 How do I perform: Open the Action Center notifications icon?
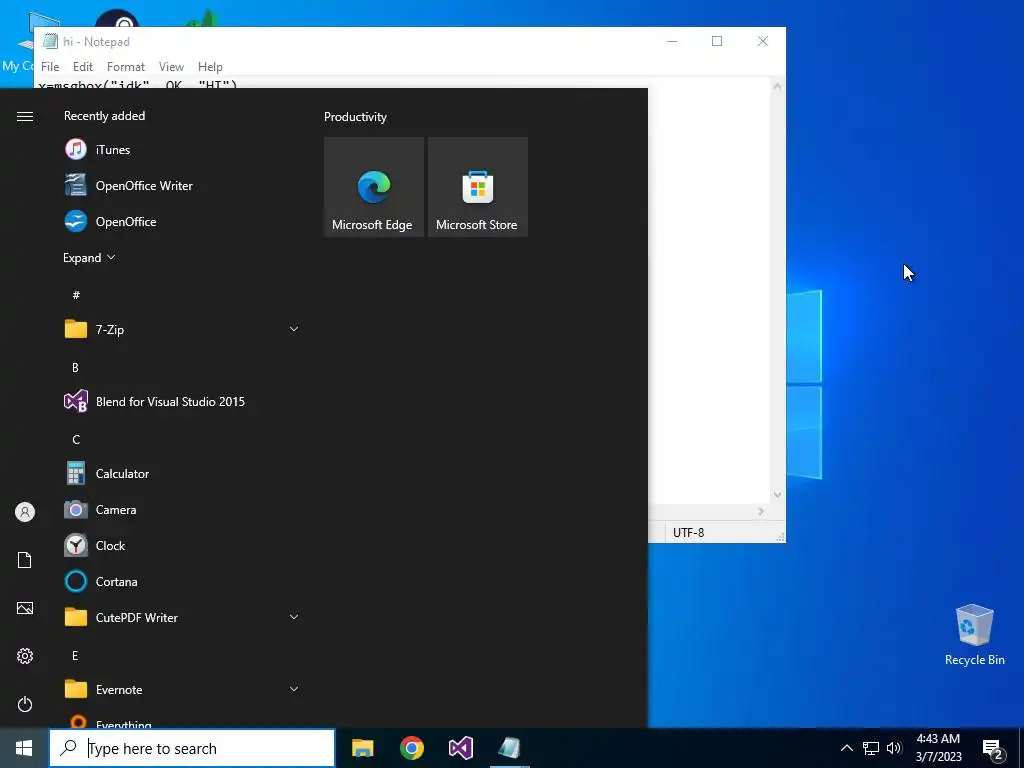point(993,749)
